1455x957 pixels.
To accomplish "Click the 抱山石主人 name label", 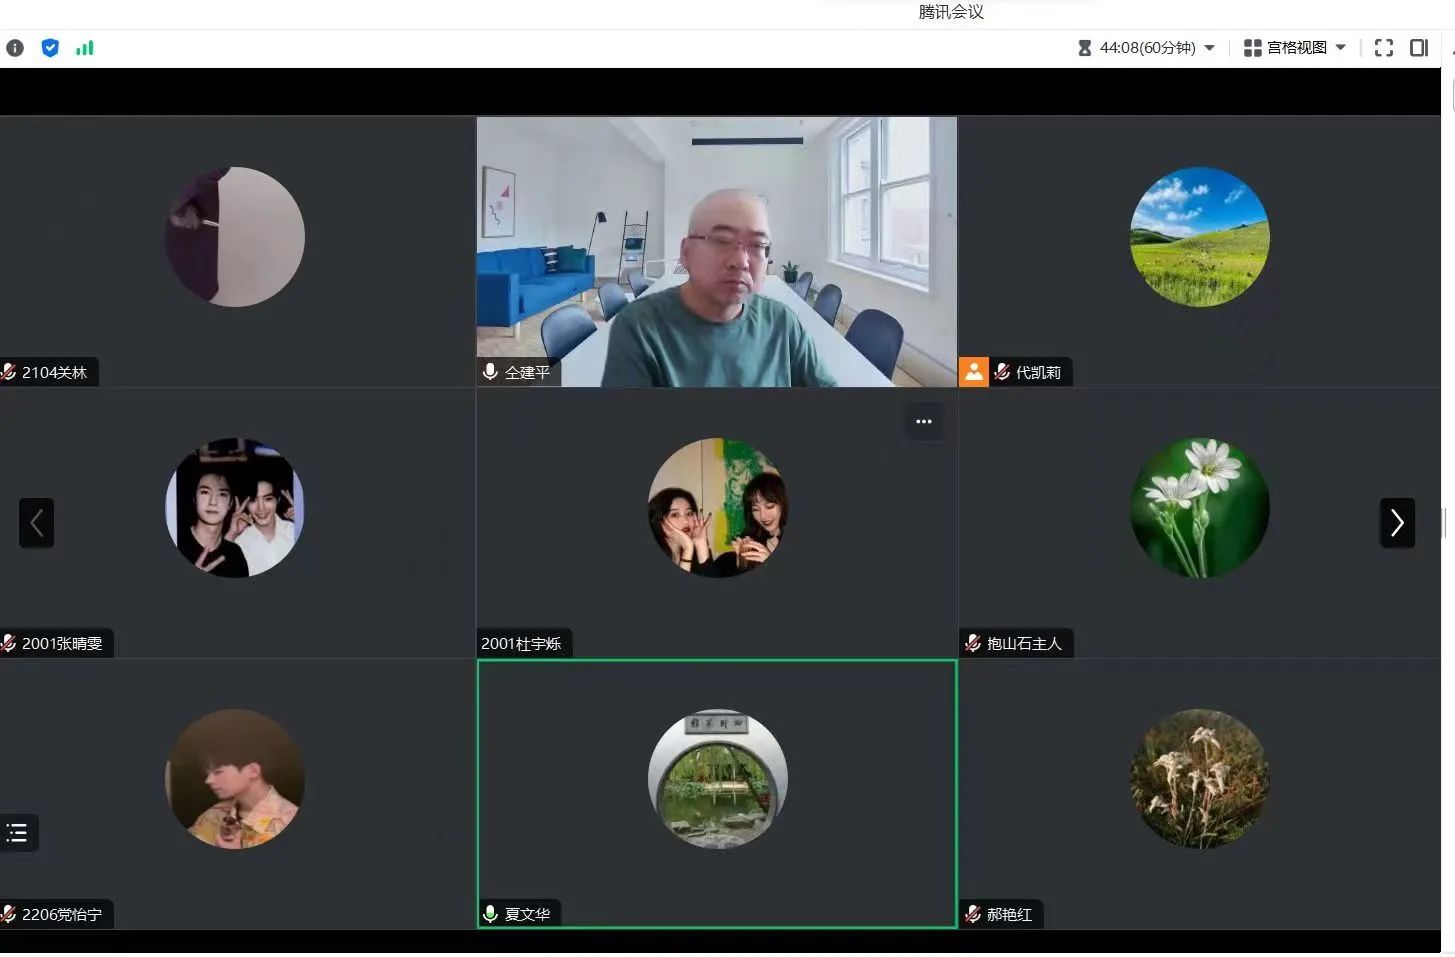I will 1024,643.
